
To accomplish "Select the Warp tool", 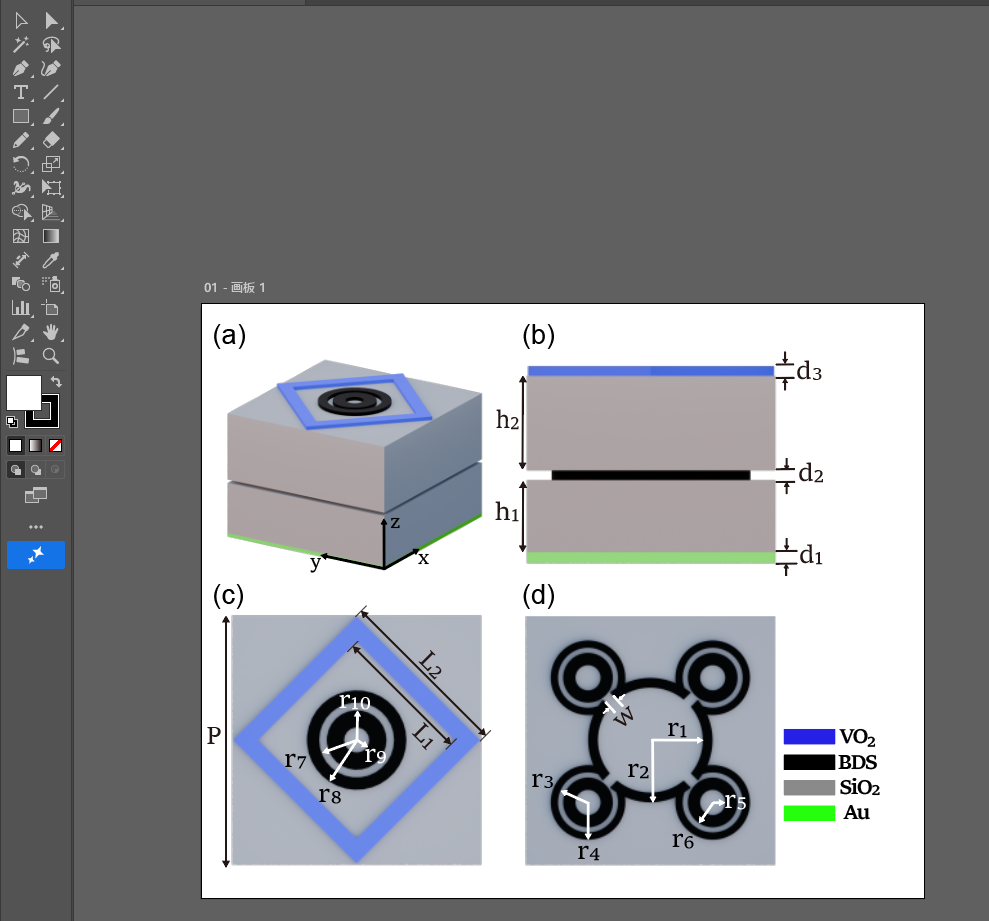I will [x=21, y=189].
